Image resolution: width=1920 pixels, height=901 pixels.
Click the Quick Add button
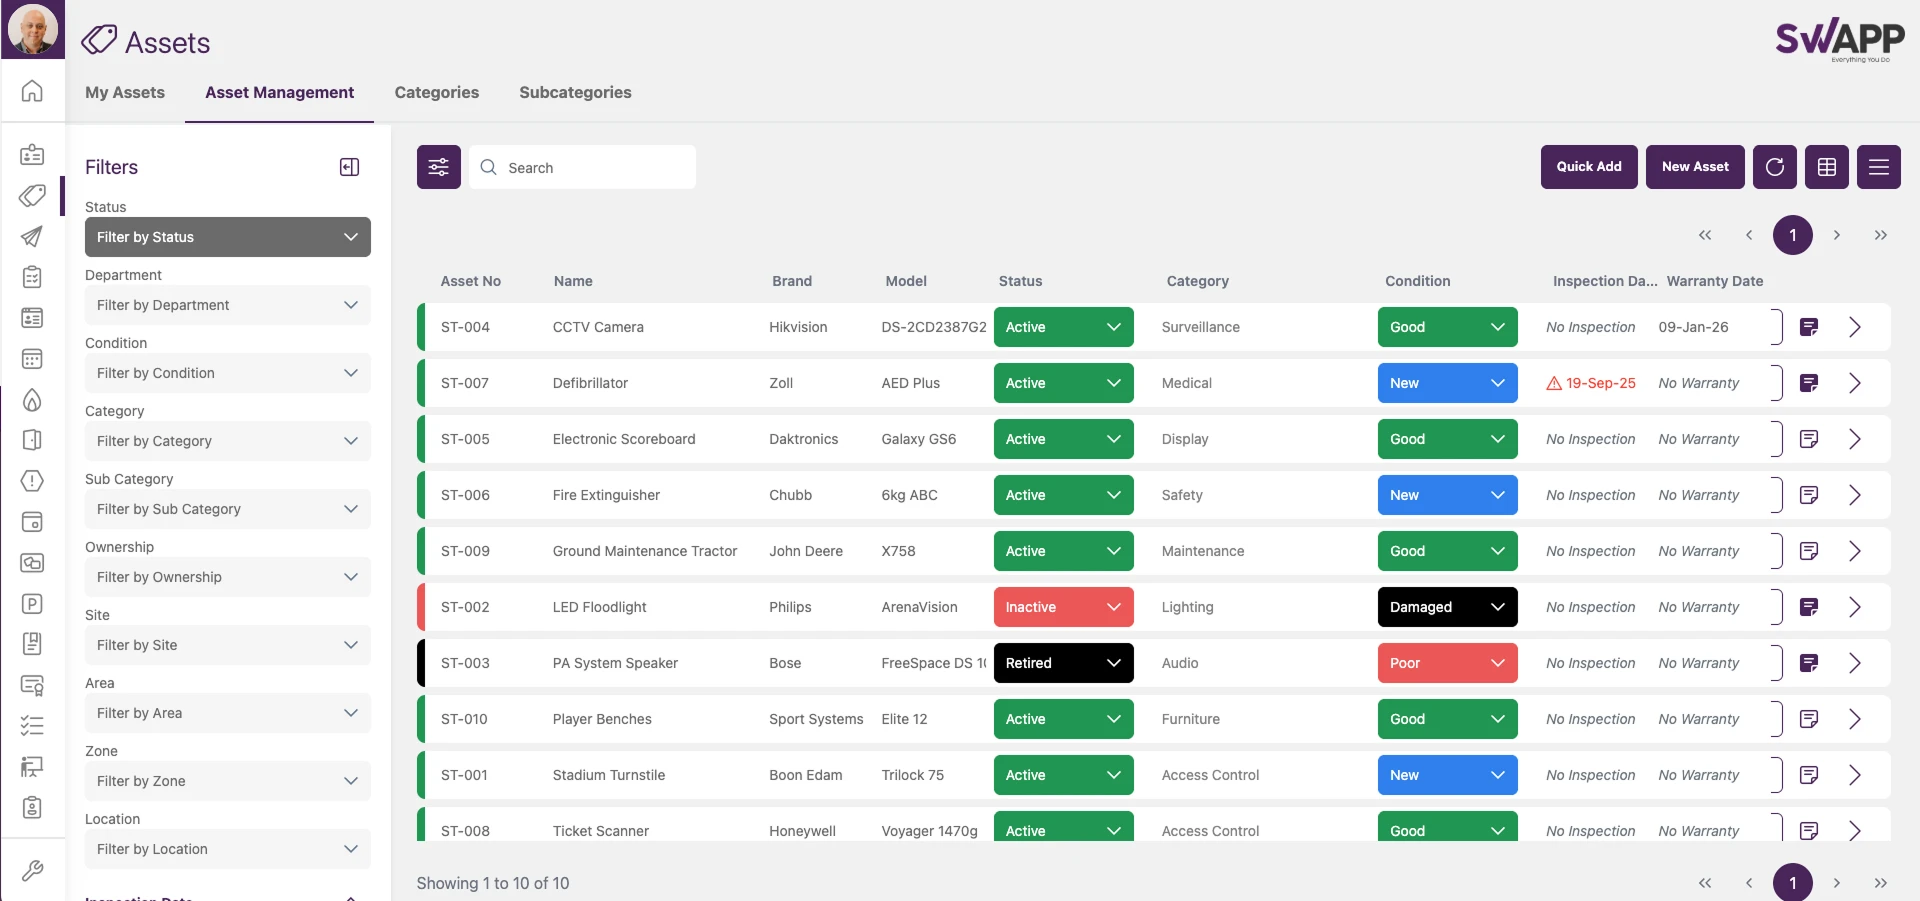pyautogui.click(x=1589, y=167)
